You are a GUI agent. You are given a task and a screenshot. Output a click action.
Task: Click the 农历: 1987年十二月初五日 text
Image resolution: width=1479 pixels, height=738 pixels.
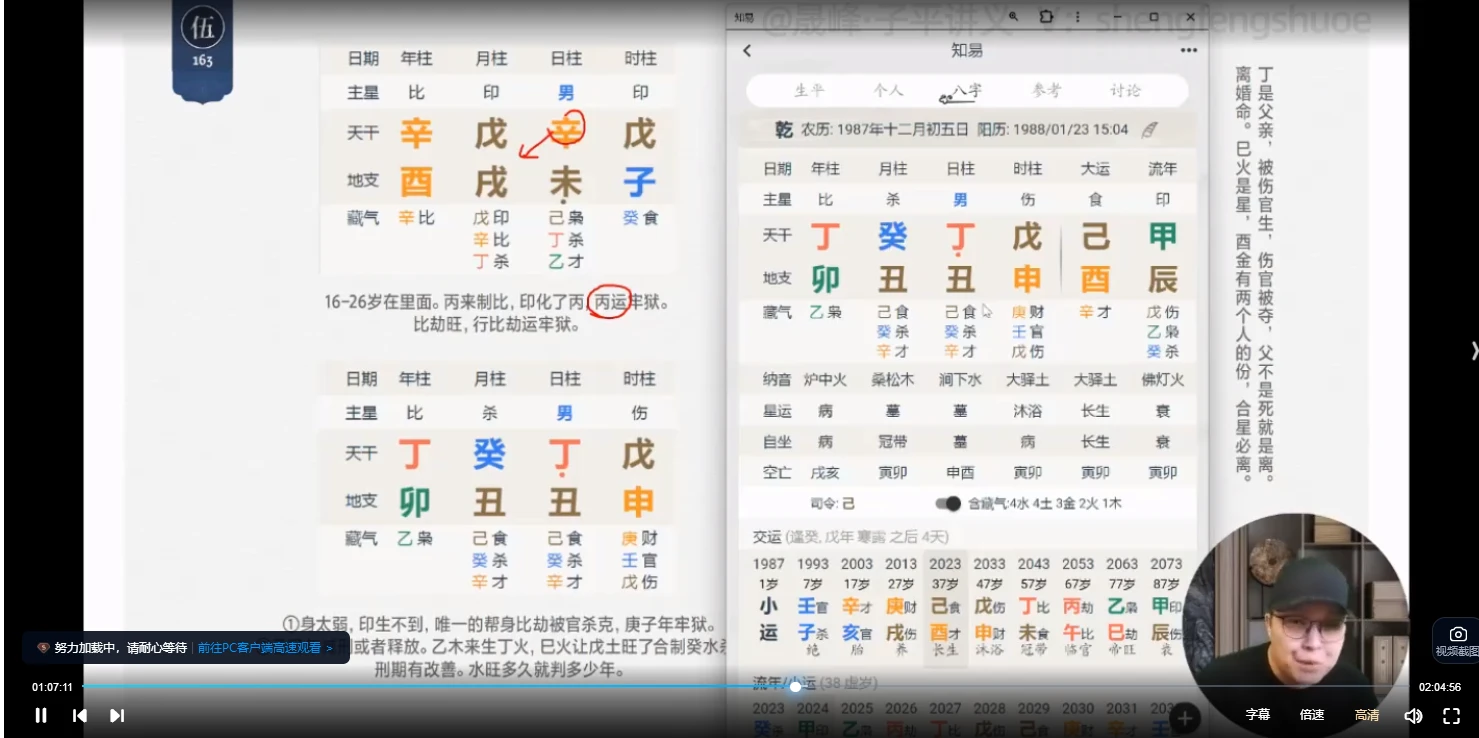click(885, 130)
